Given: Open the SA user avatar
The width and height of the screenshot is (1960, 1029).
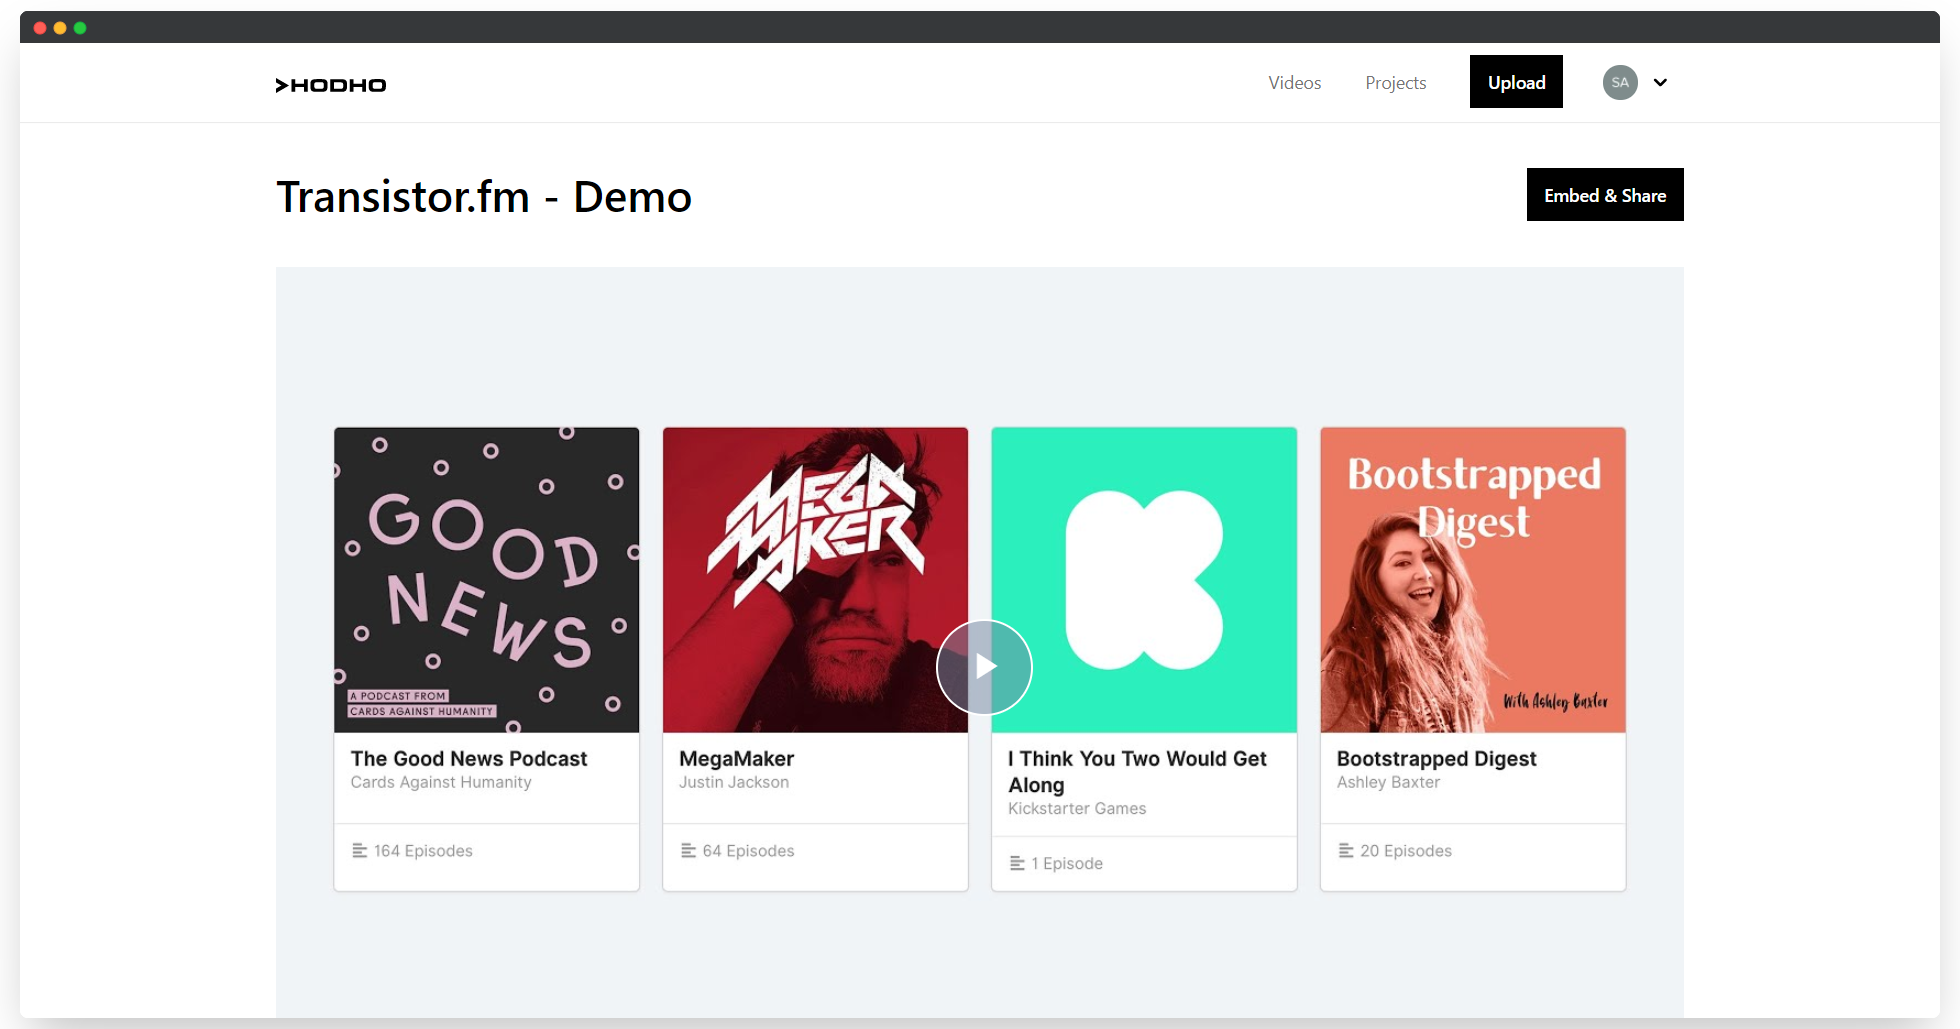Looking at the screenshot, I should 1620,82.
